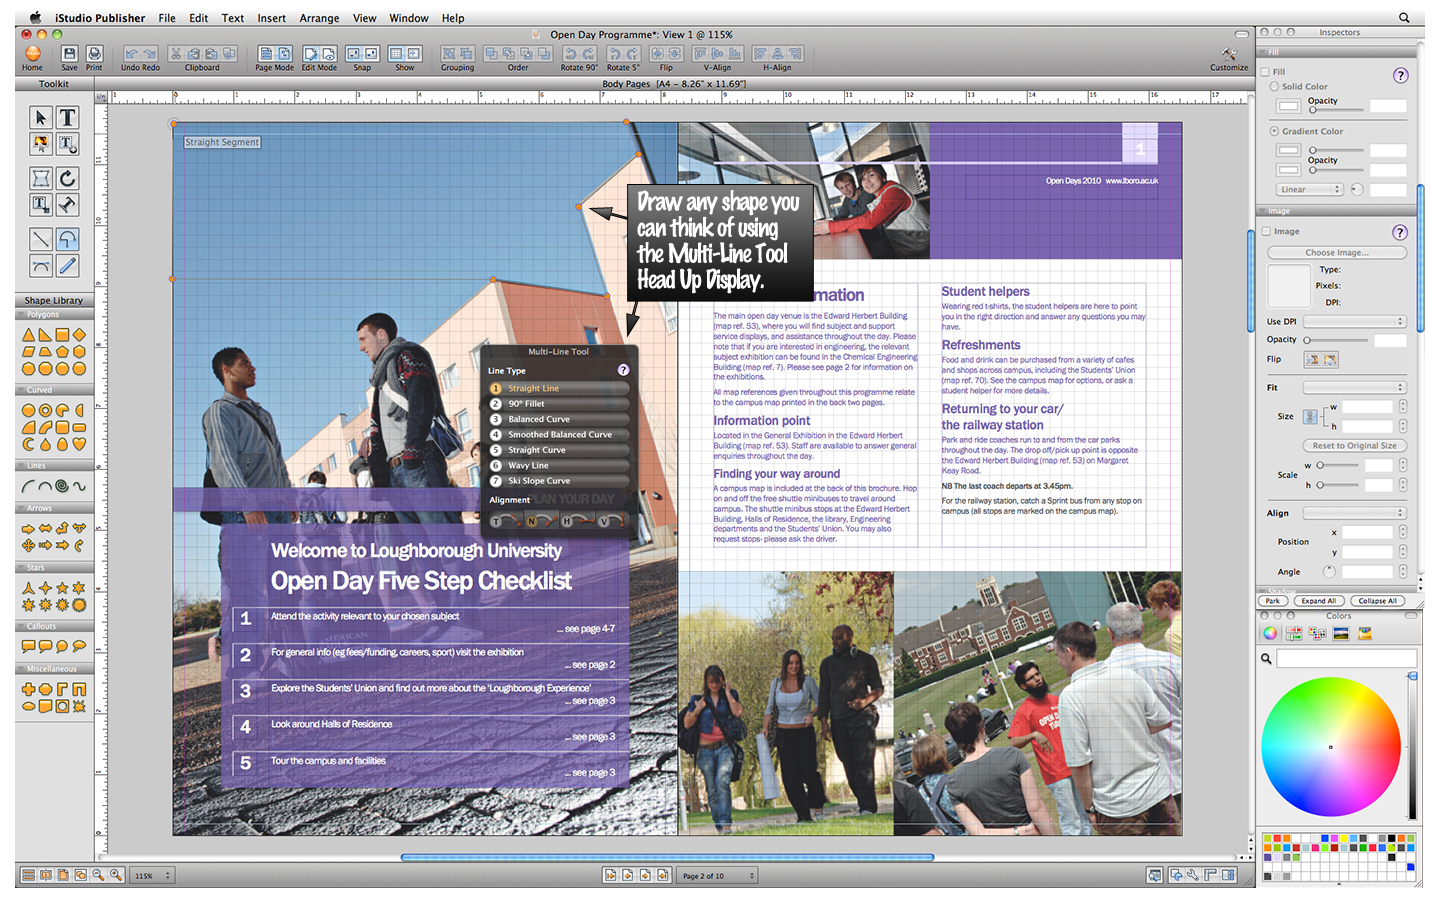The image size is (1440, 900).
Task: Open the 115% zoom level dropdown
Action: (153, 876)
